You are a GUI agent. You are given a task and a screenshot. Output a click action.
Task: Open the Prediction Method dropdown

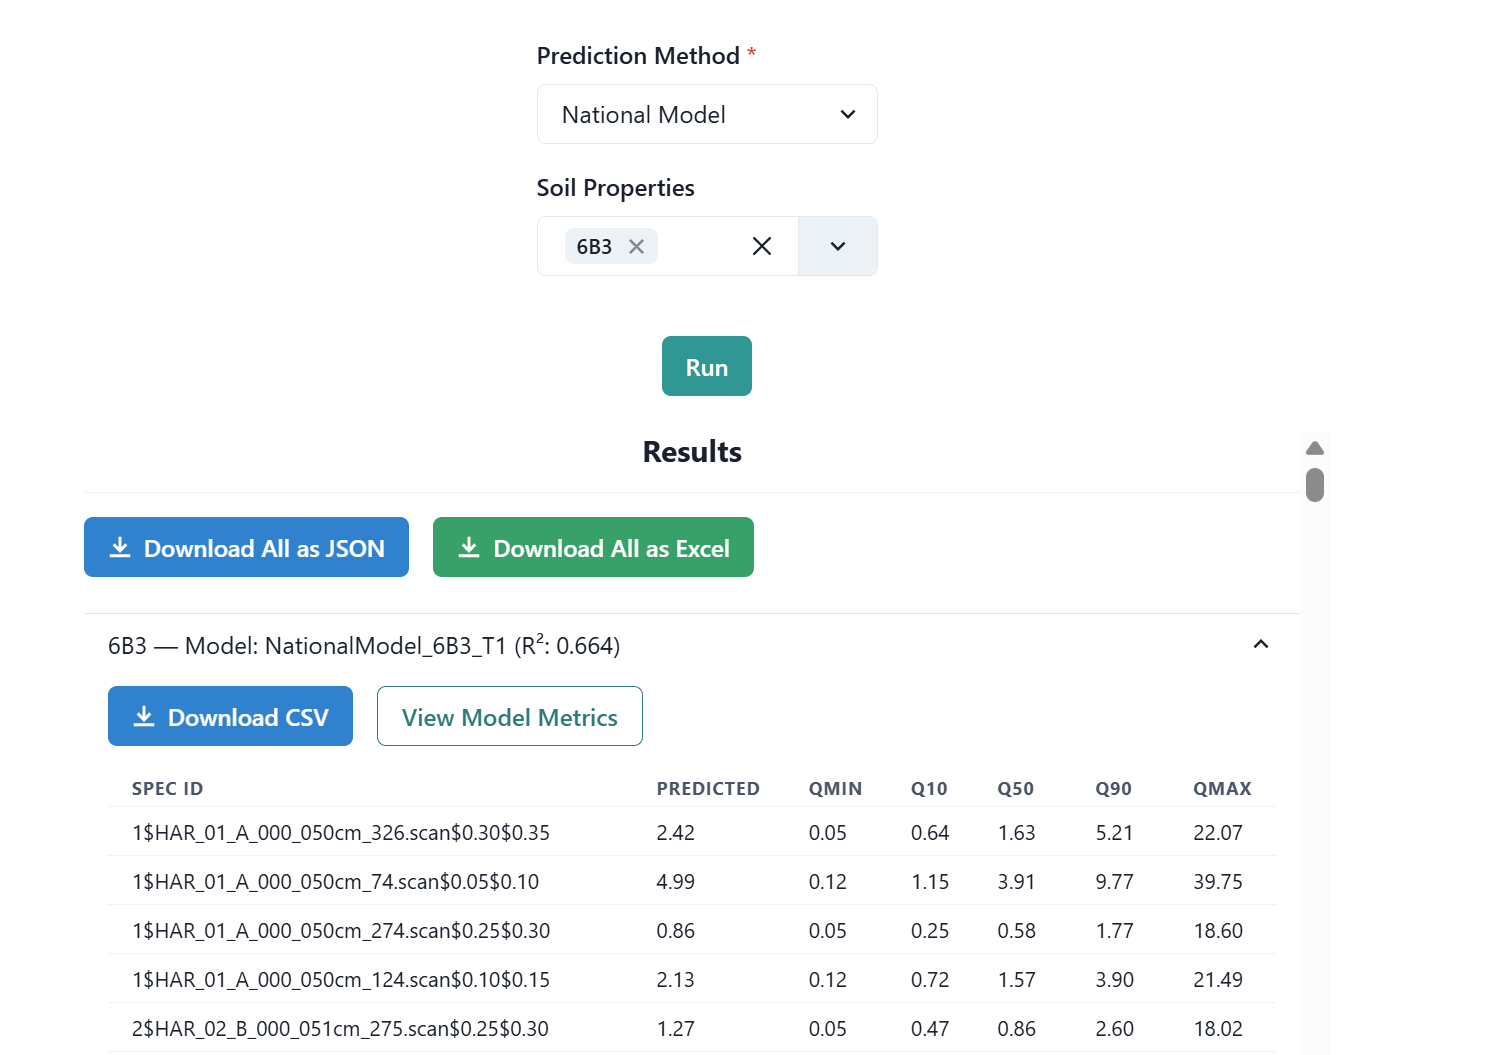[x=706, y=115]
